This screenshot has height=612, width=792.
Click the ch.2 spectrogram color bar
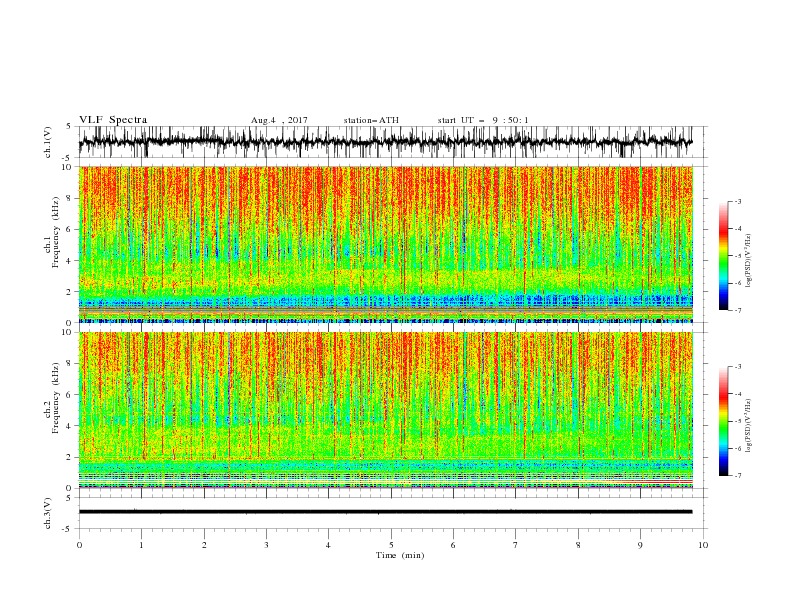(x=723, y=421)
